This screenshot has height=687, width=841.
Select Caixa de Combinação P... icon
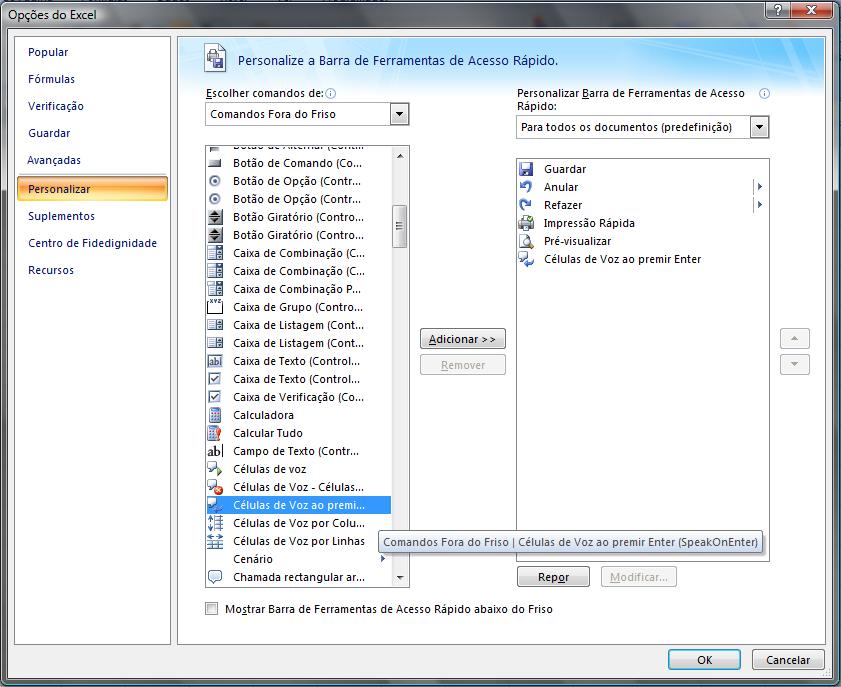[215, 289]
